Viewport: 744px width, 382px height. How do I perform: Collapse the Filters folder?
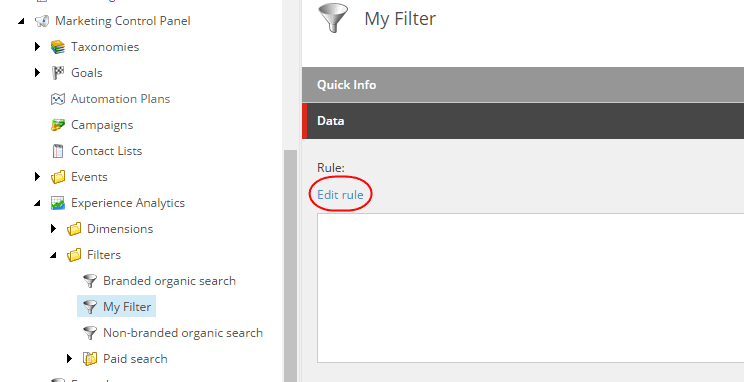pyautogui.click(x=54, y=255)
